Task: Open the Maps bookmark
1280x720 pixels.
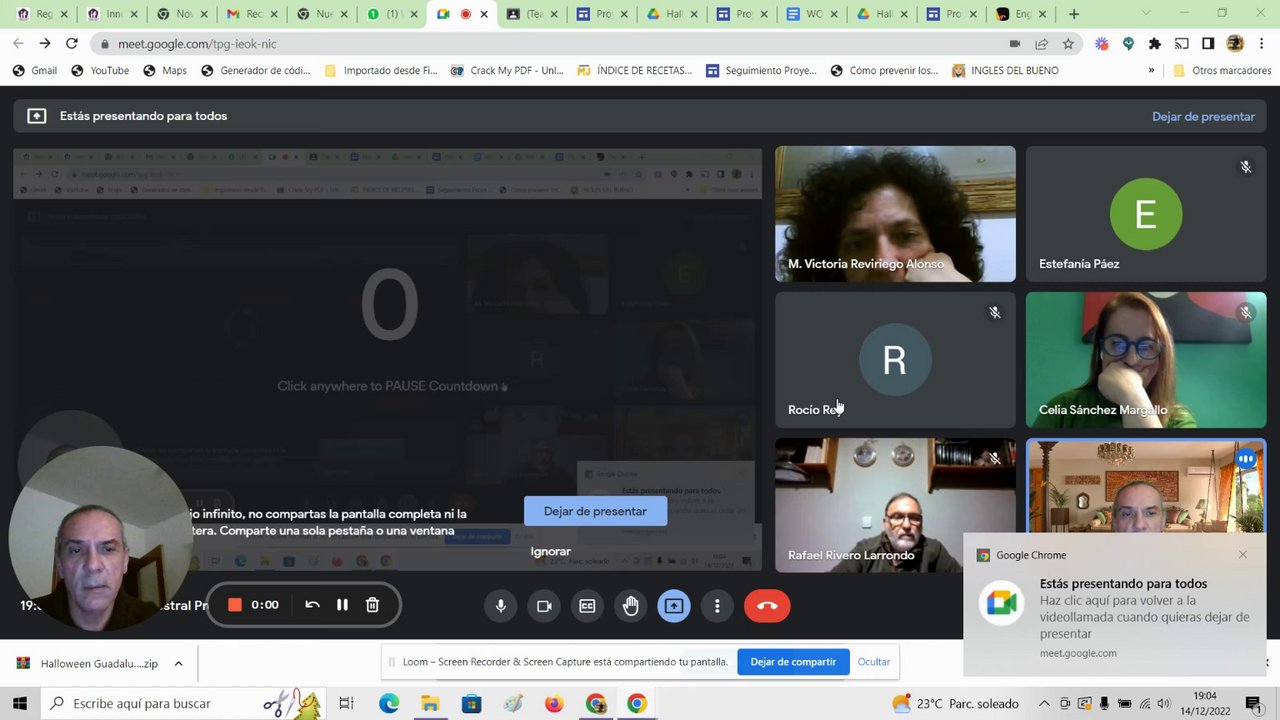Action: click(165, 71)
